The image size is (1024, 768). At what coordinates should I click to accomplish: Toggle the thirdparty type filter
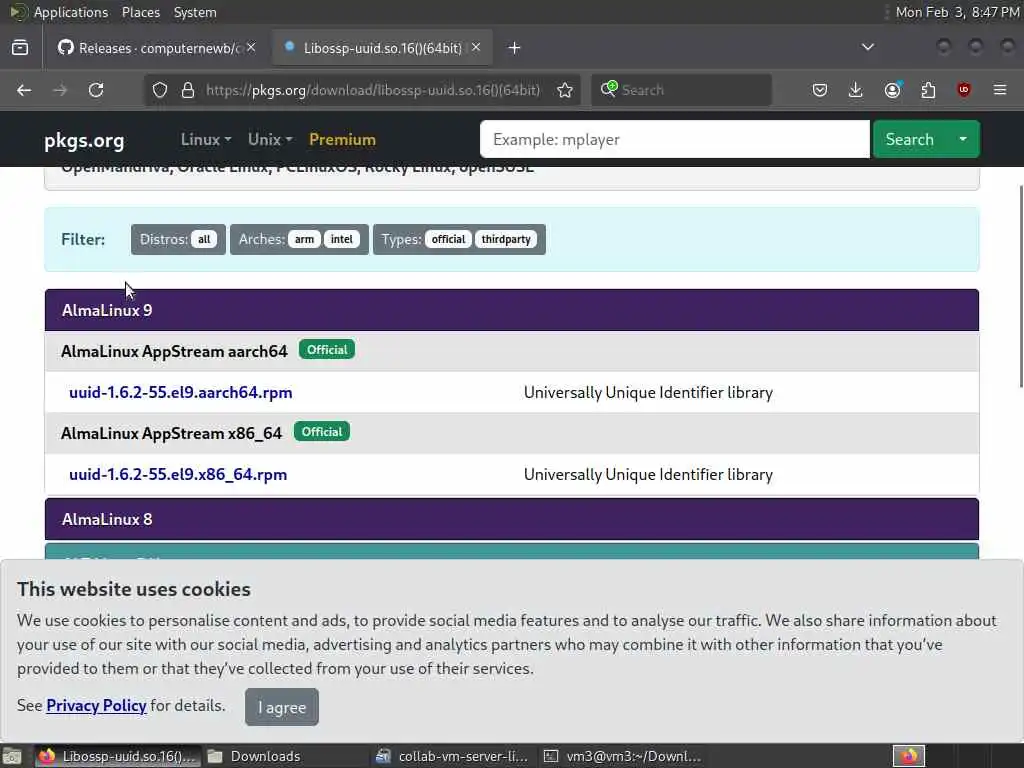(x=506, y=239)
